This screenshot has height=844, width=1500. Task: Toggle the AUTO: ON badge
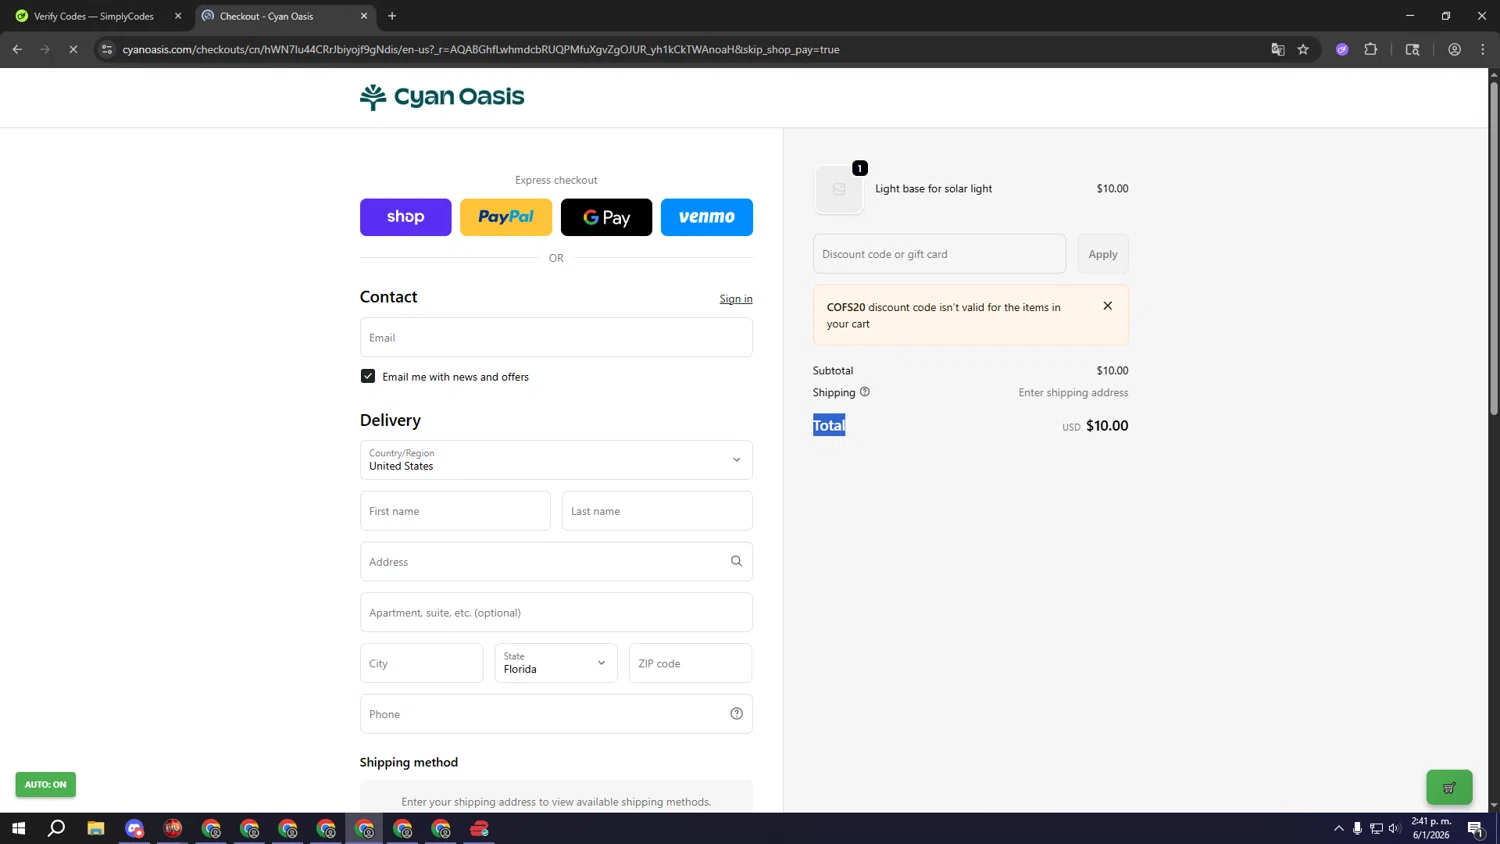pos(45,785)
